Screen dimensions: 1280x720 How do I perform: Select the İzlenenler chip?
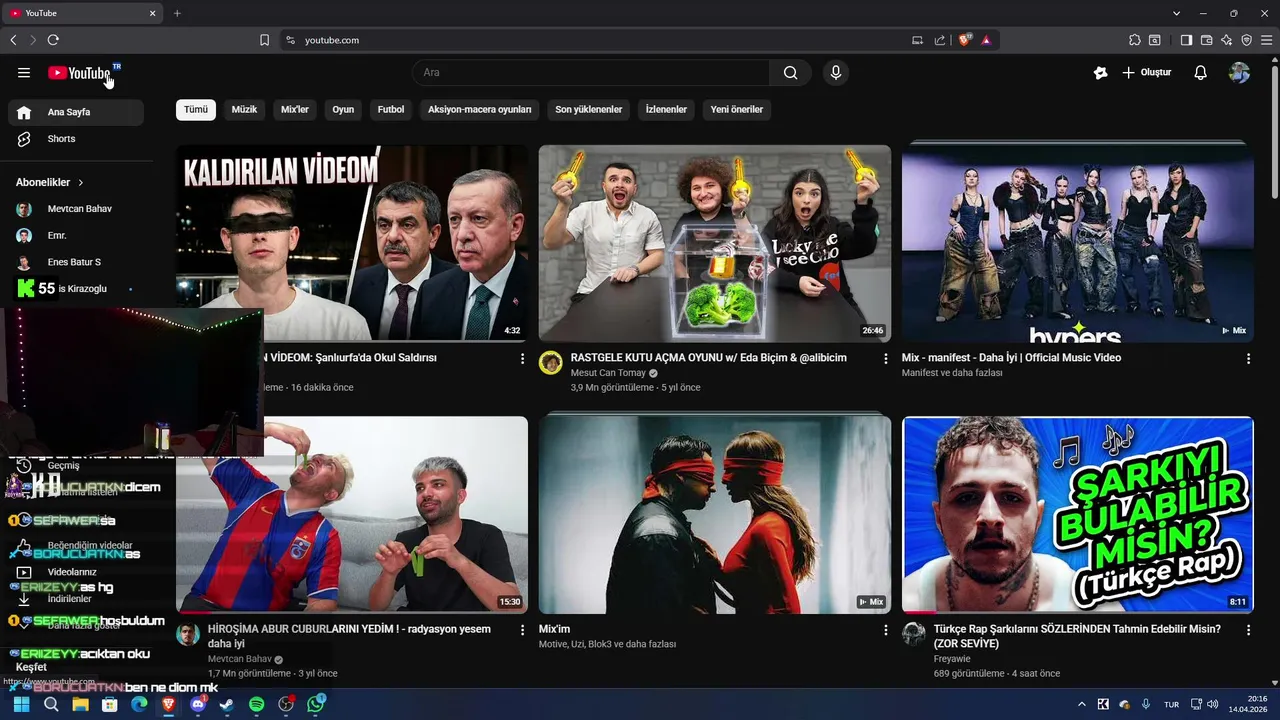[x=666, y=109]
